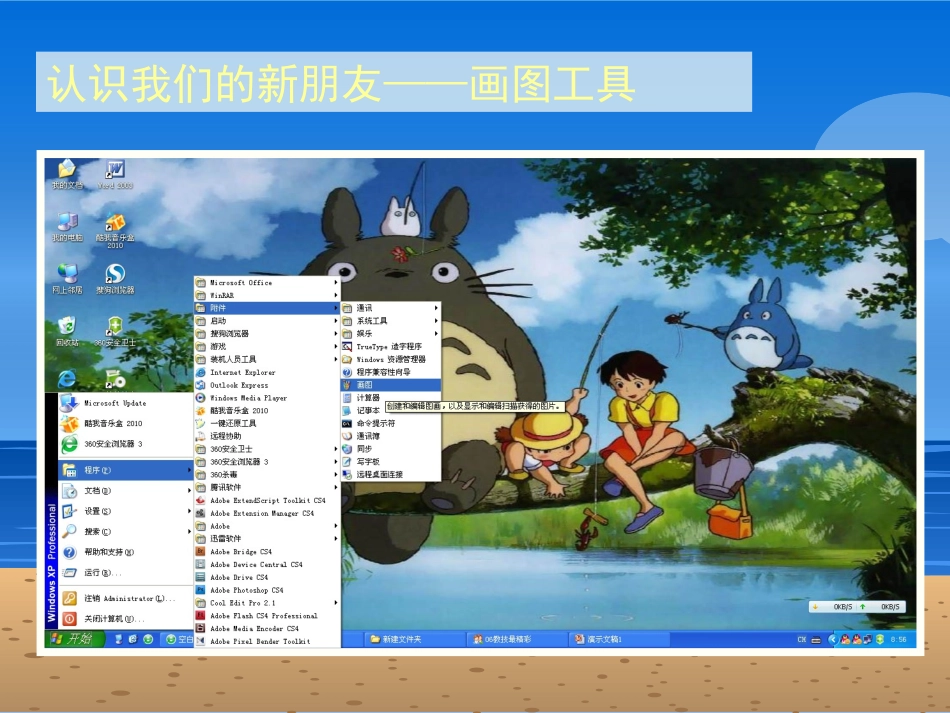Click 关闭计算机(U)... entry
Viewport: 950px width, 713px height.
(x=125, y=619)
